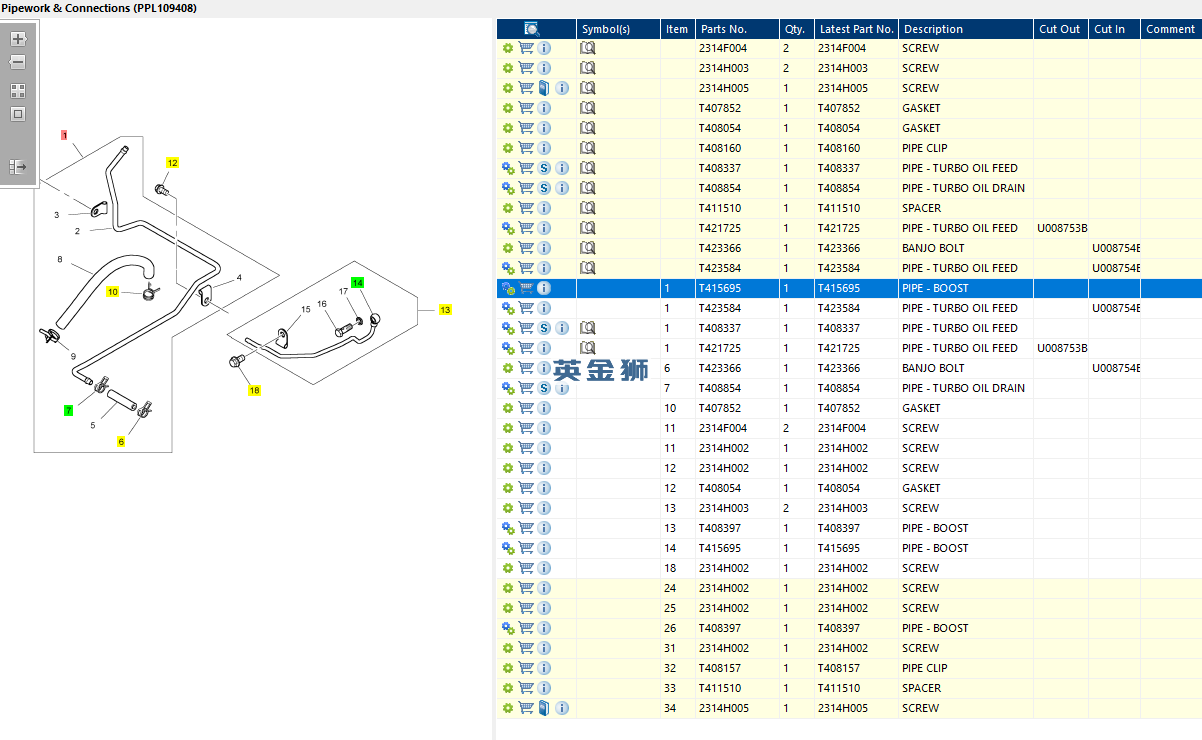The image size is (1202, 740).
Task: Click blue book icon in item 34 row
Action: pos(544,708)
